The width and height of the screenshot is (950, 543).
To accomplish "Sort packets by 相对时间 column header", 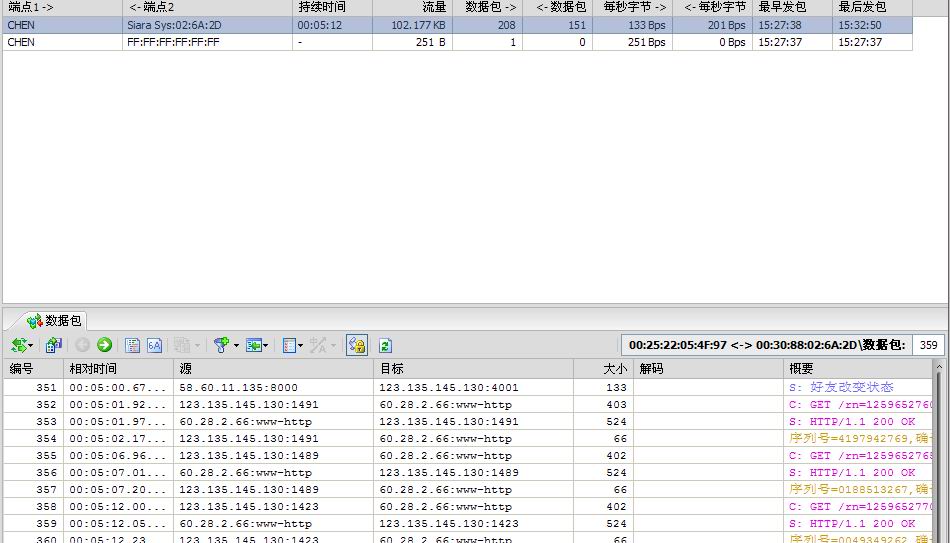I will click(118, 369).
